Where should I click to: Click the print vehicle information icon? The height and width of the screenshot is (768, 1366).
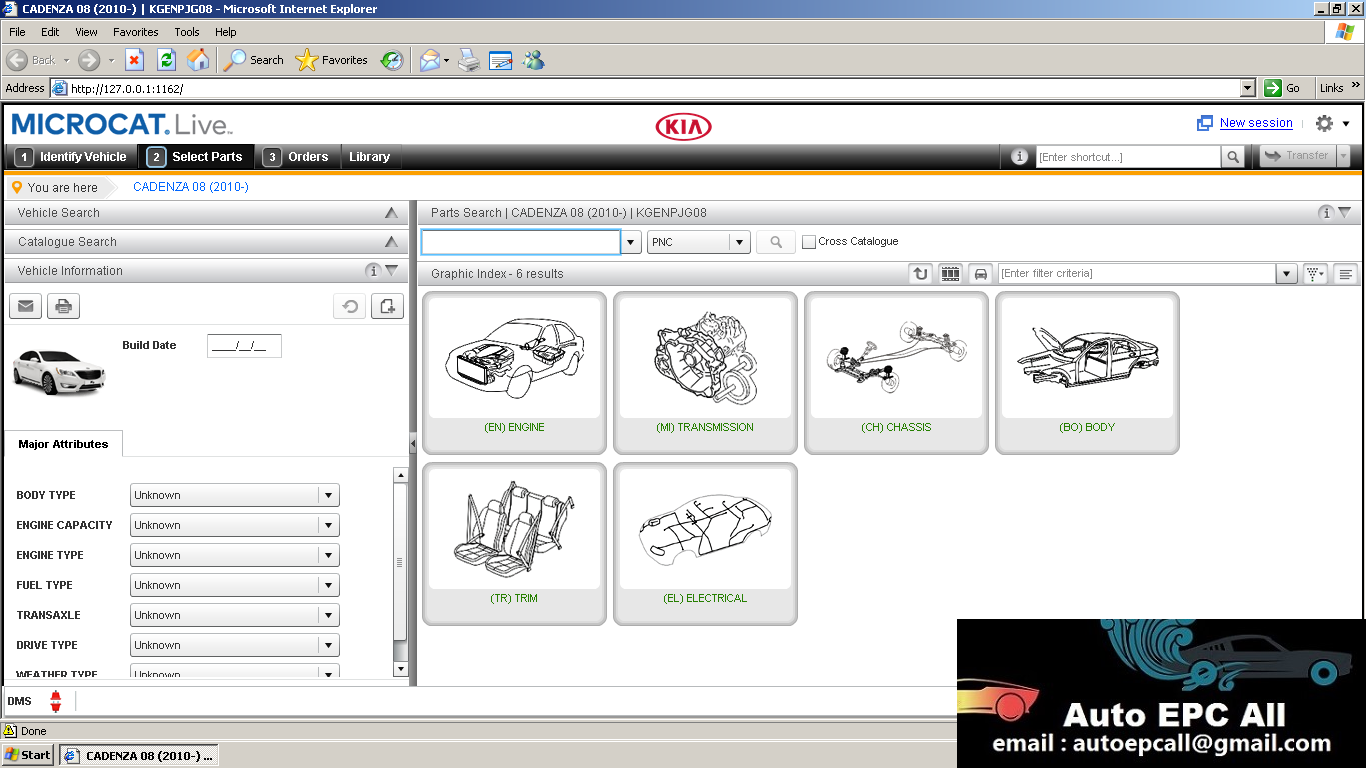click(x=63, y=306)
